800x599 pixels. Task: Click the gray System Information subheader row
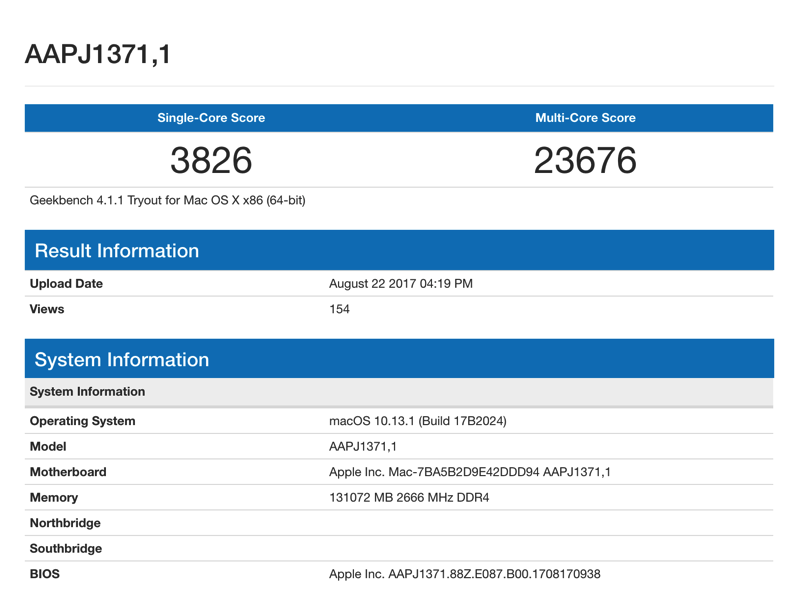(x=399, y=392)
